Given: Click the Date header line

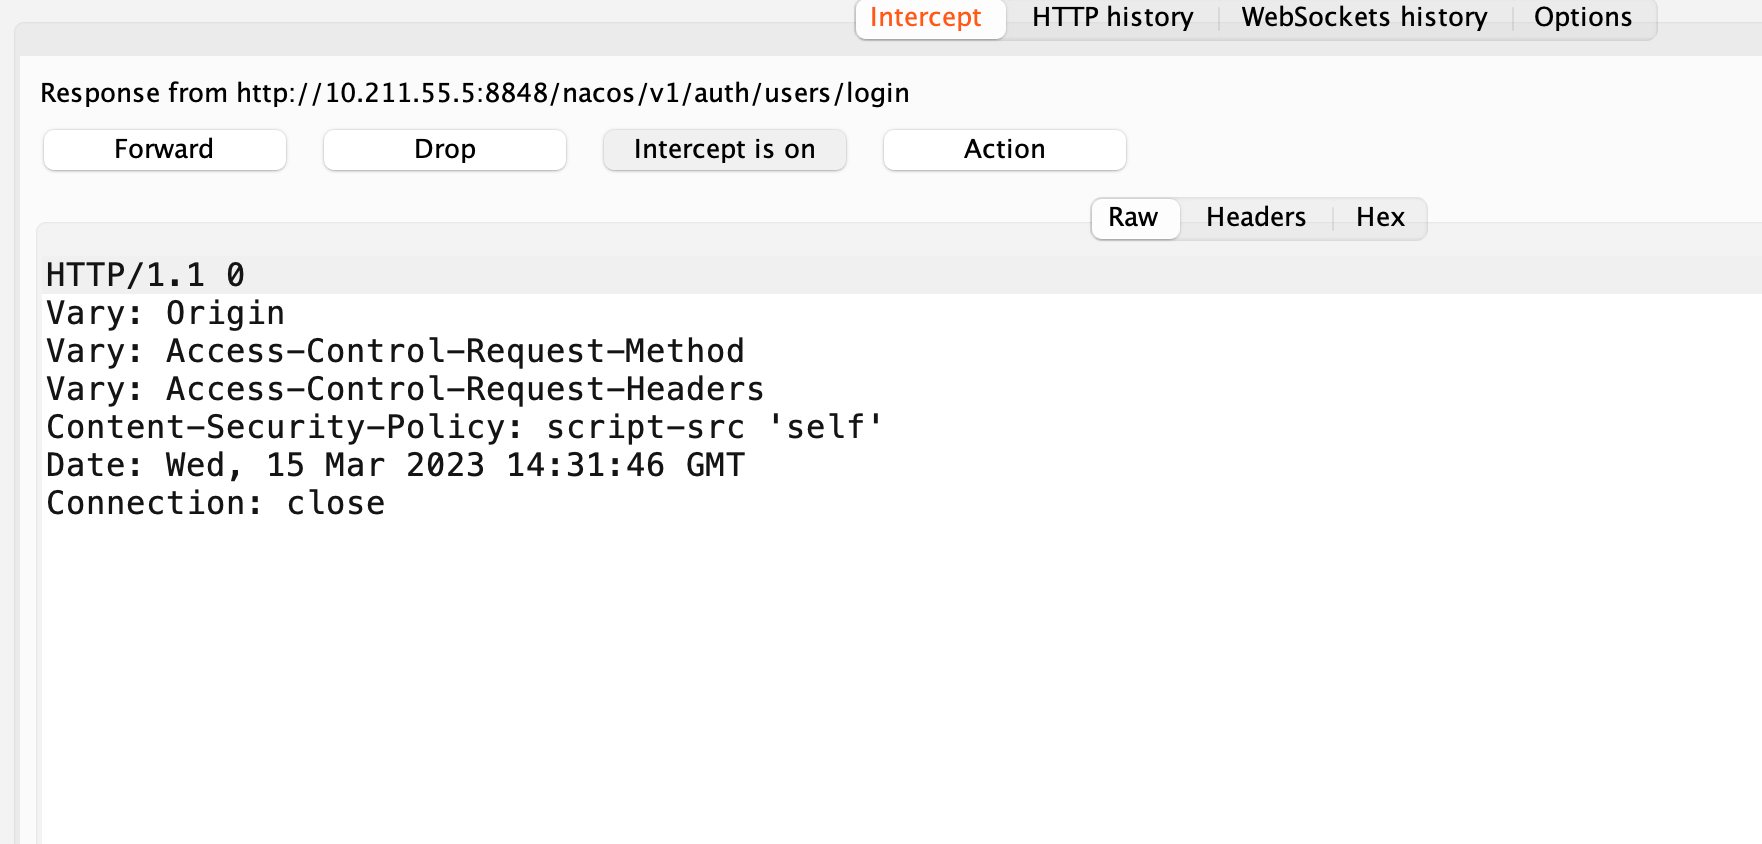Looking at the screenshot, I should pos(396,465).
